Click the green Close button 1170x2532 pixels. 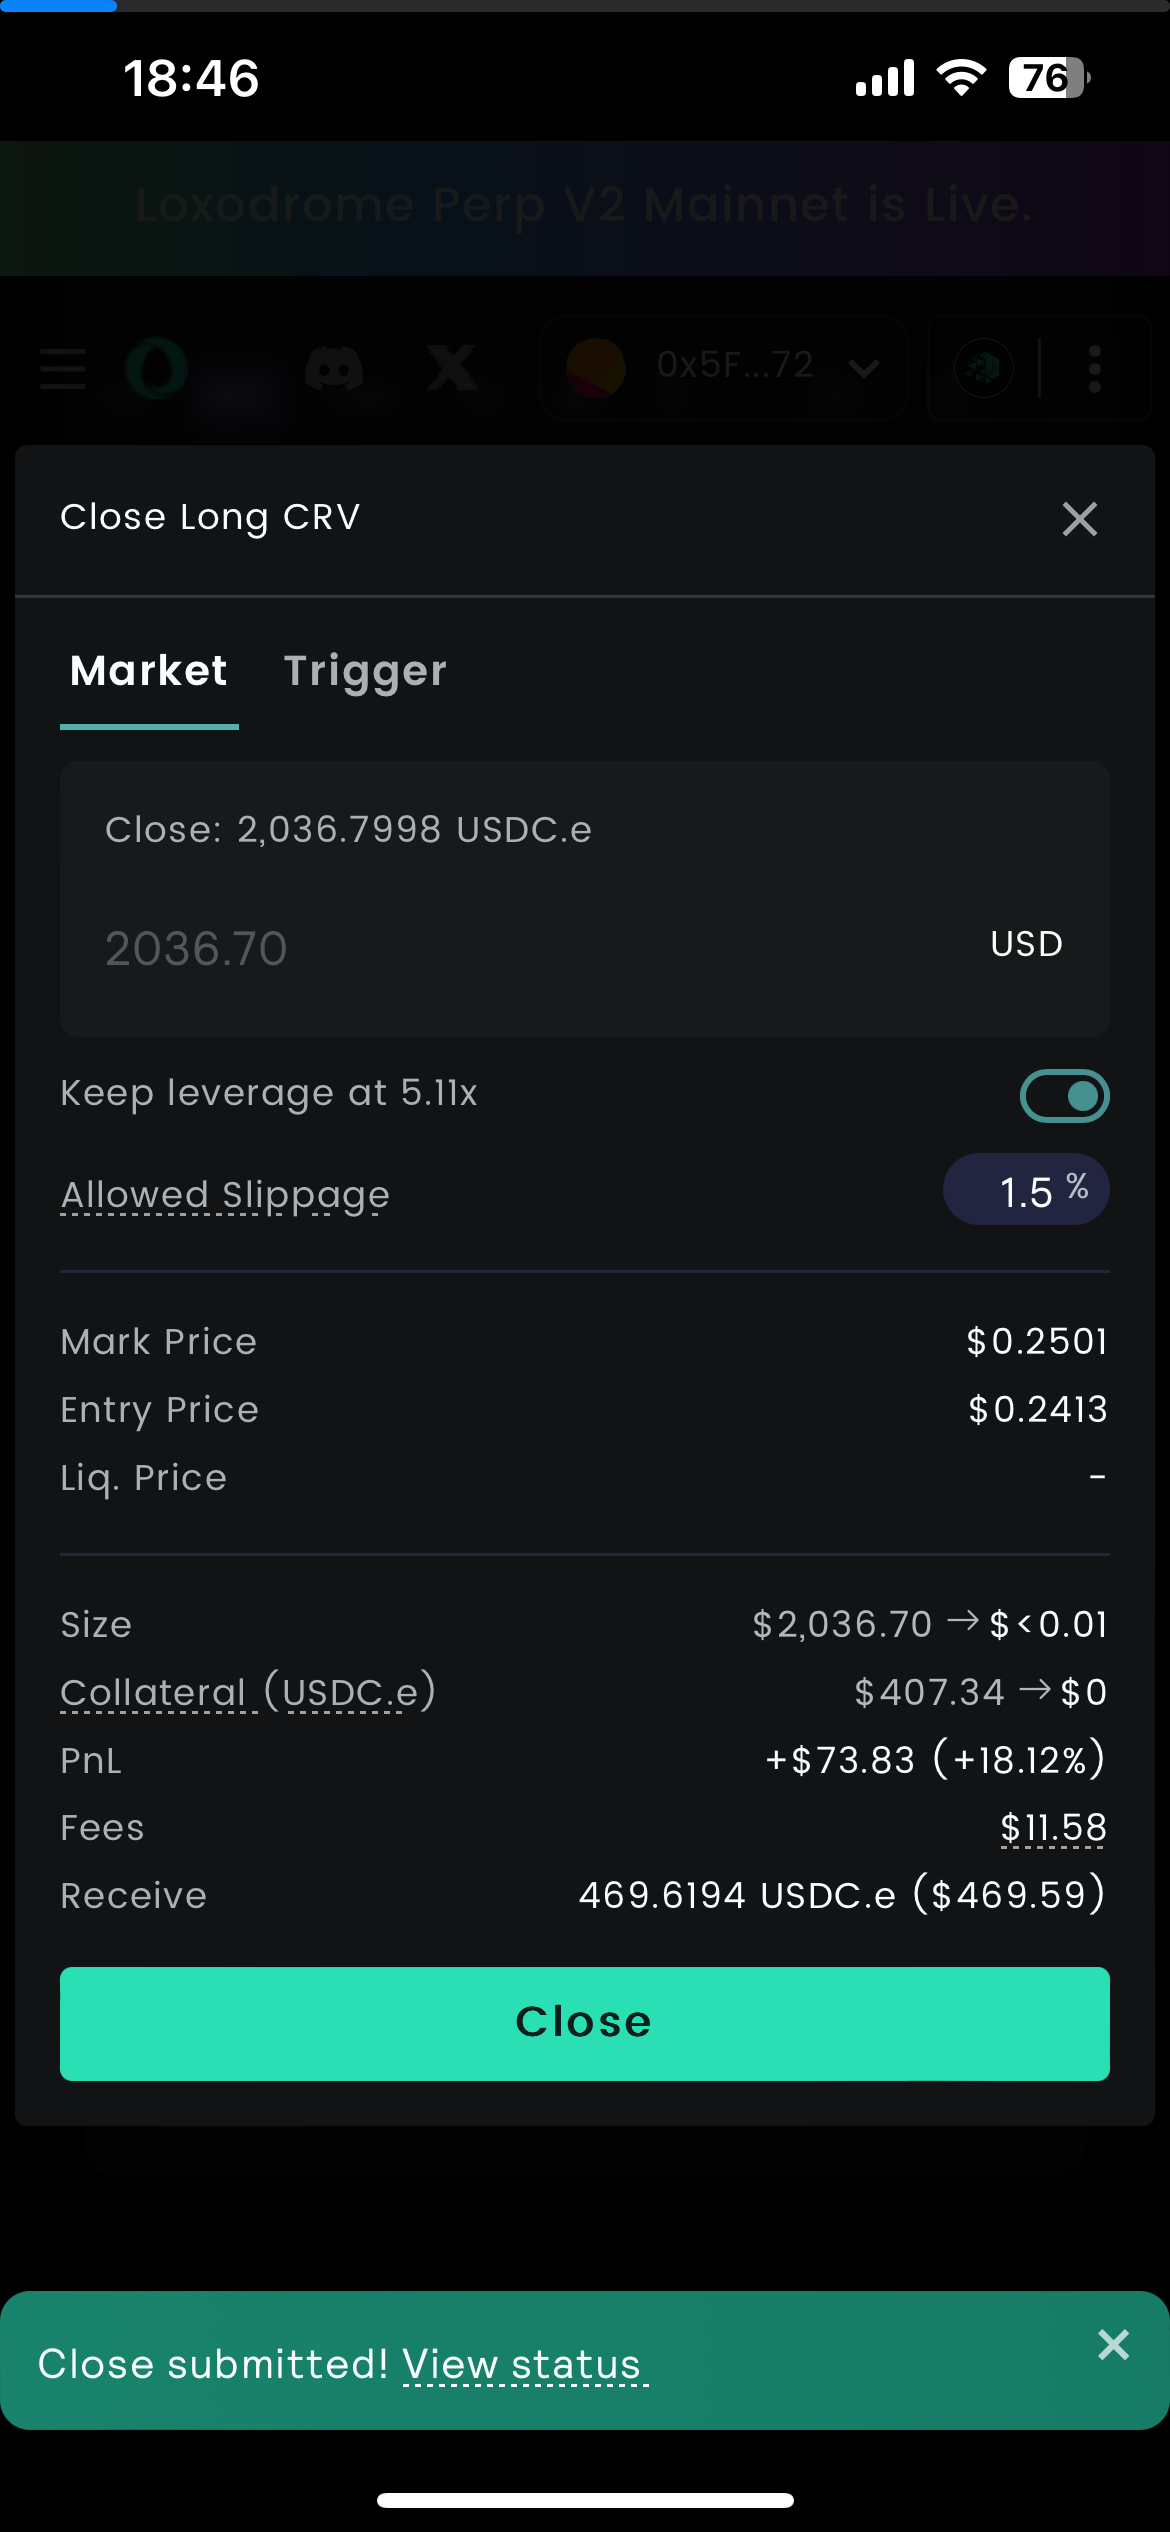coord(585,2024)
